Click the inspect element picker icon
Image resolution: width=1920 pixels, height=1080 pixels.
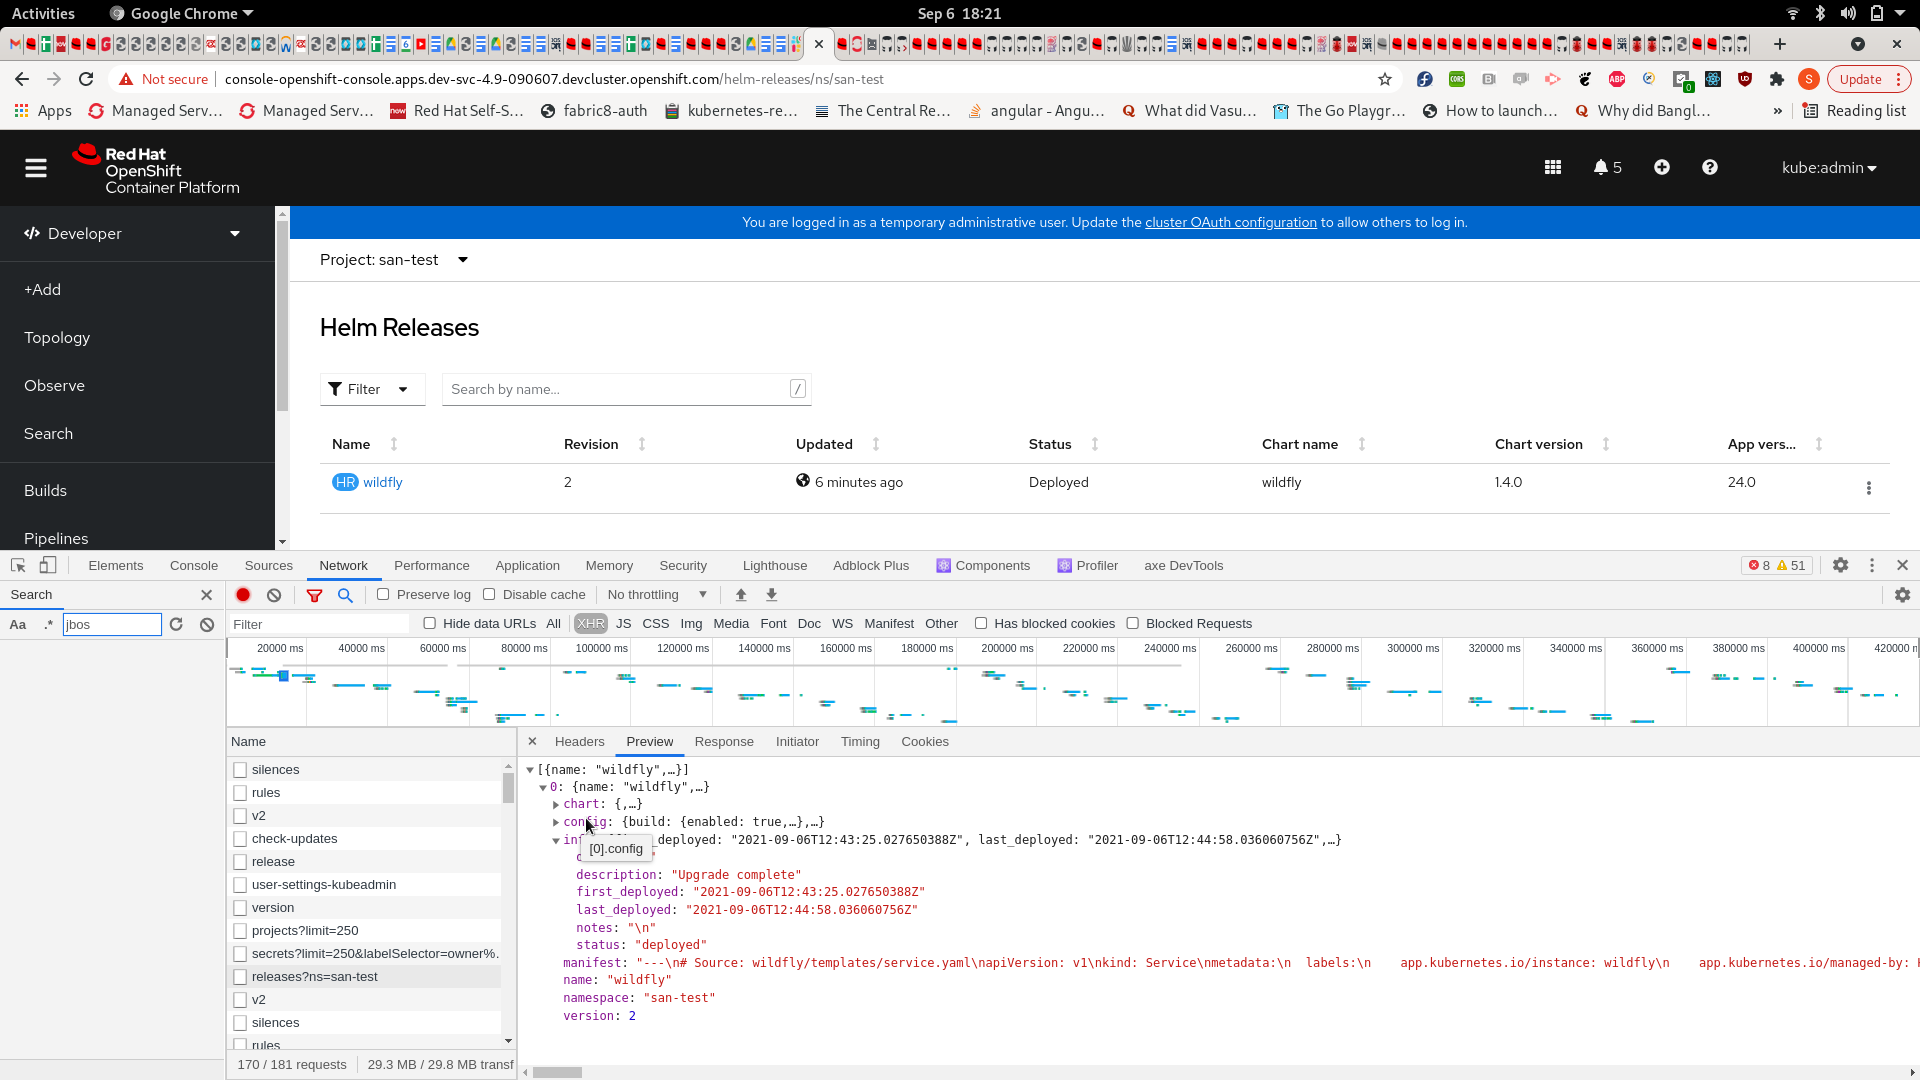[18, 565]
